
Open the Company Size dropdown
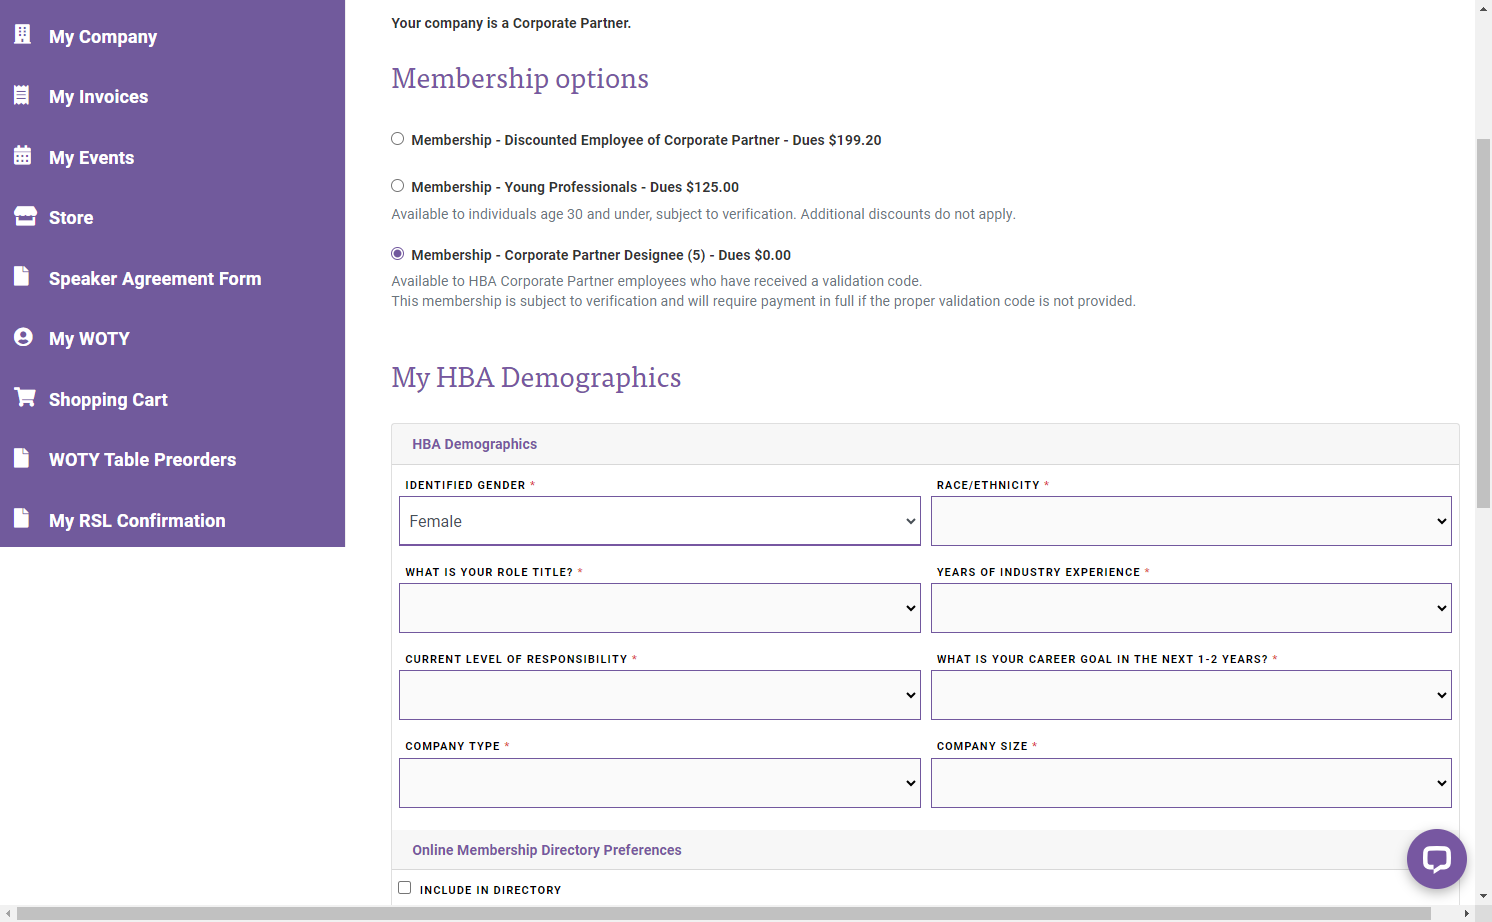pyautogui.click(x=1191, y=783)
